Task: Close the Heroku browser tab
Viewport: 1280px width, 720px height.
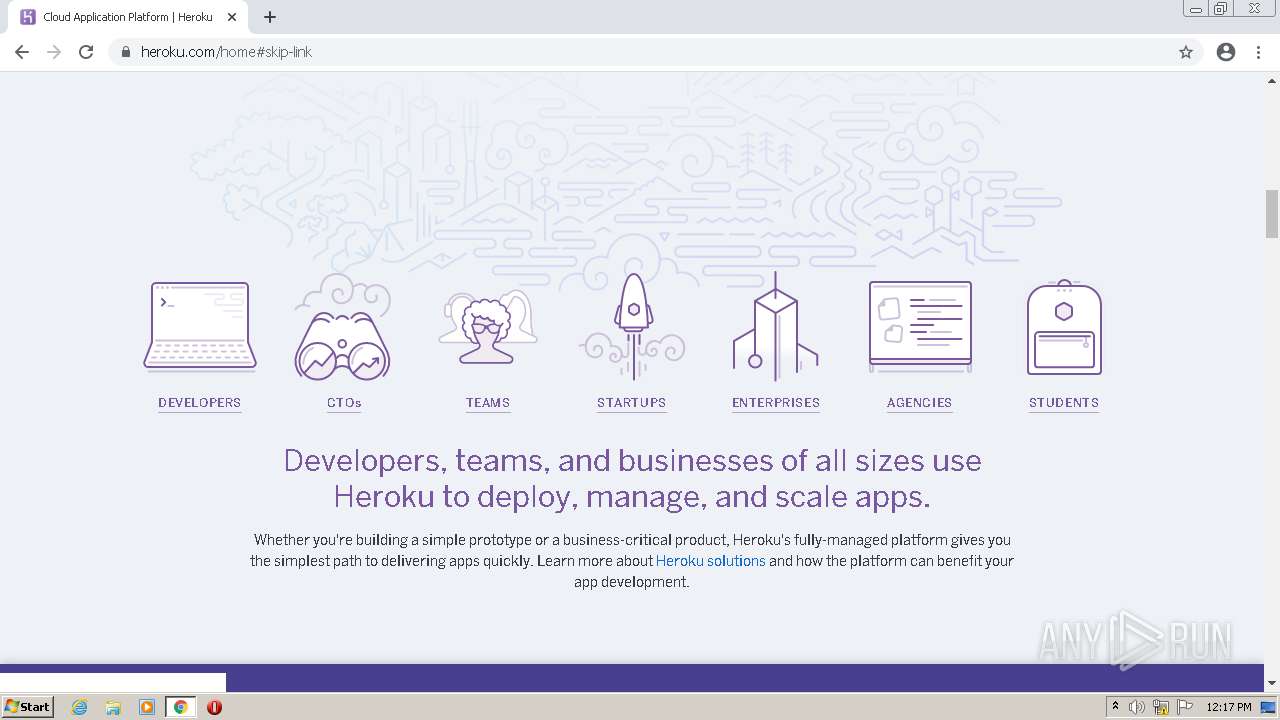Action: click(x=232, y=17)
